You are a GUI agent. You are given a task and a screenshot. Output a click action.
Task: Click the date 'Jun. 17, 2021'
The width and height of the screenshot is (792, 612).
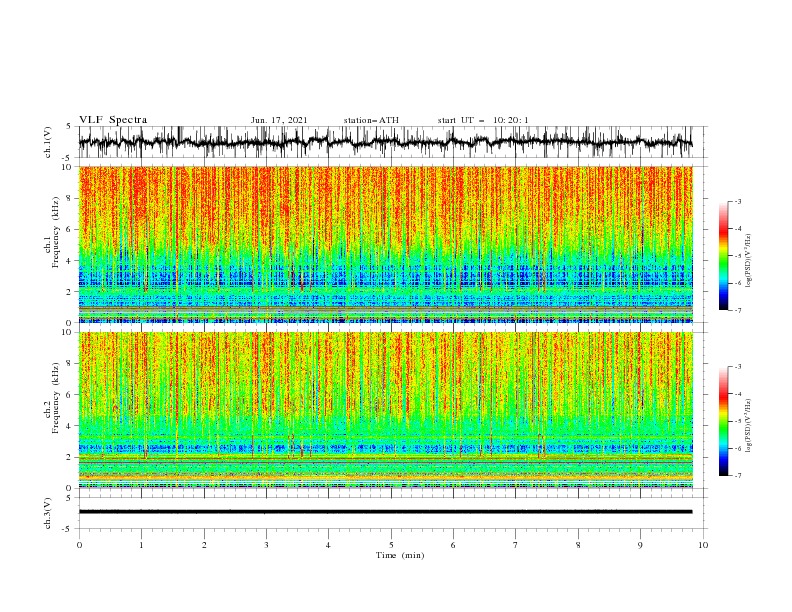[279, 120]
